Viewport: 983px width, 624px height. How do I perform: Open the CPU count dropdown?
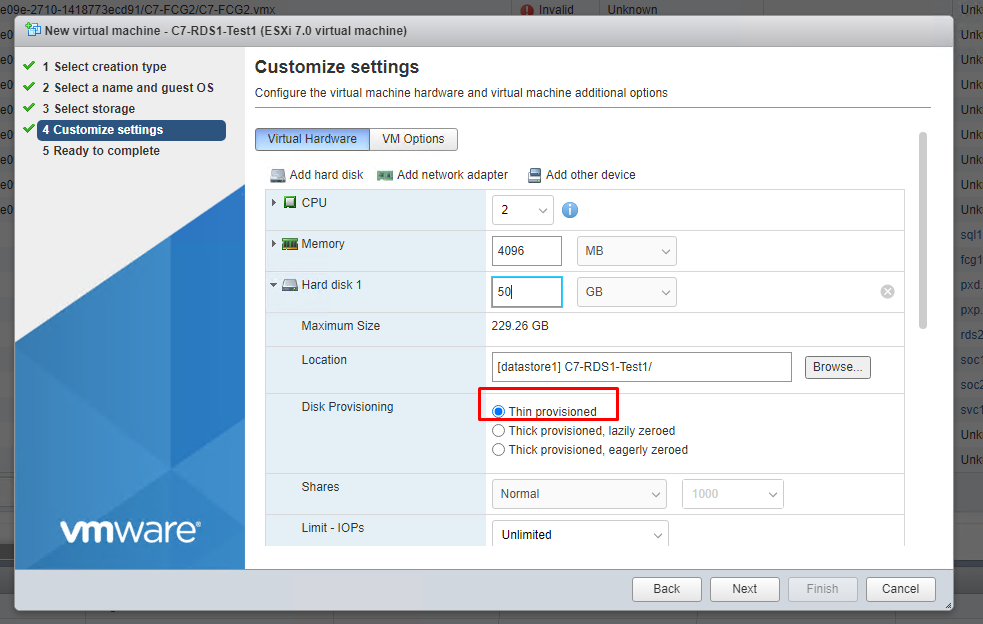point(523,210)
